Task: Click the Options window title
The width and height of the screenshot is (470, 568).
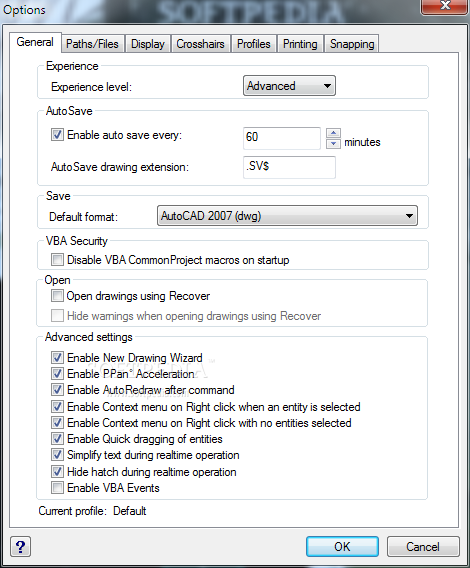Action: point(24,10)
